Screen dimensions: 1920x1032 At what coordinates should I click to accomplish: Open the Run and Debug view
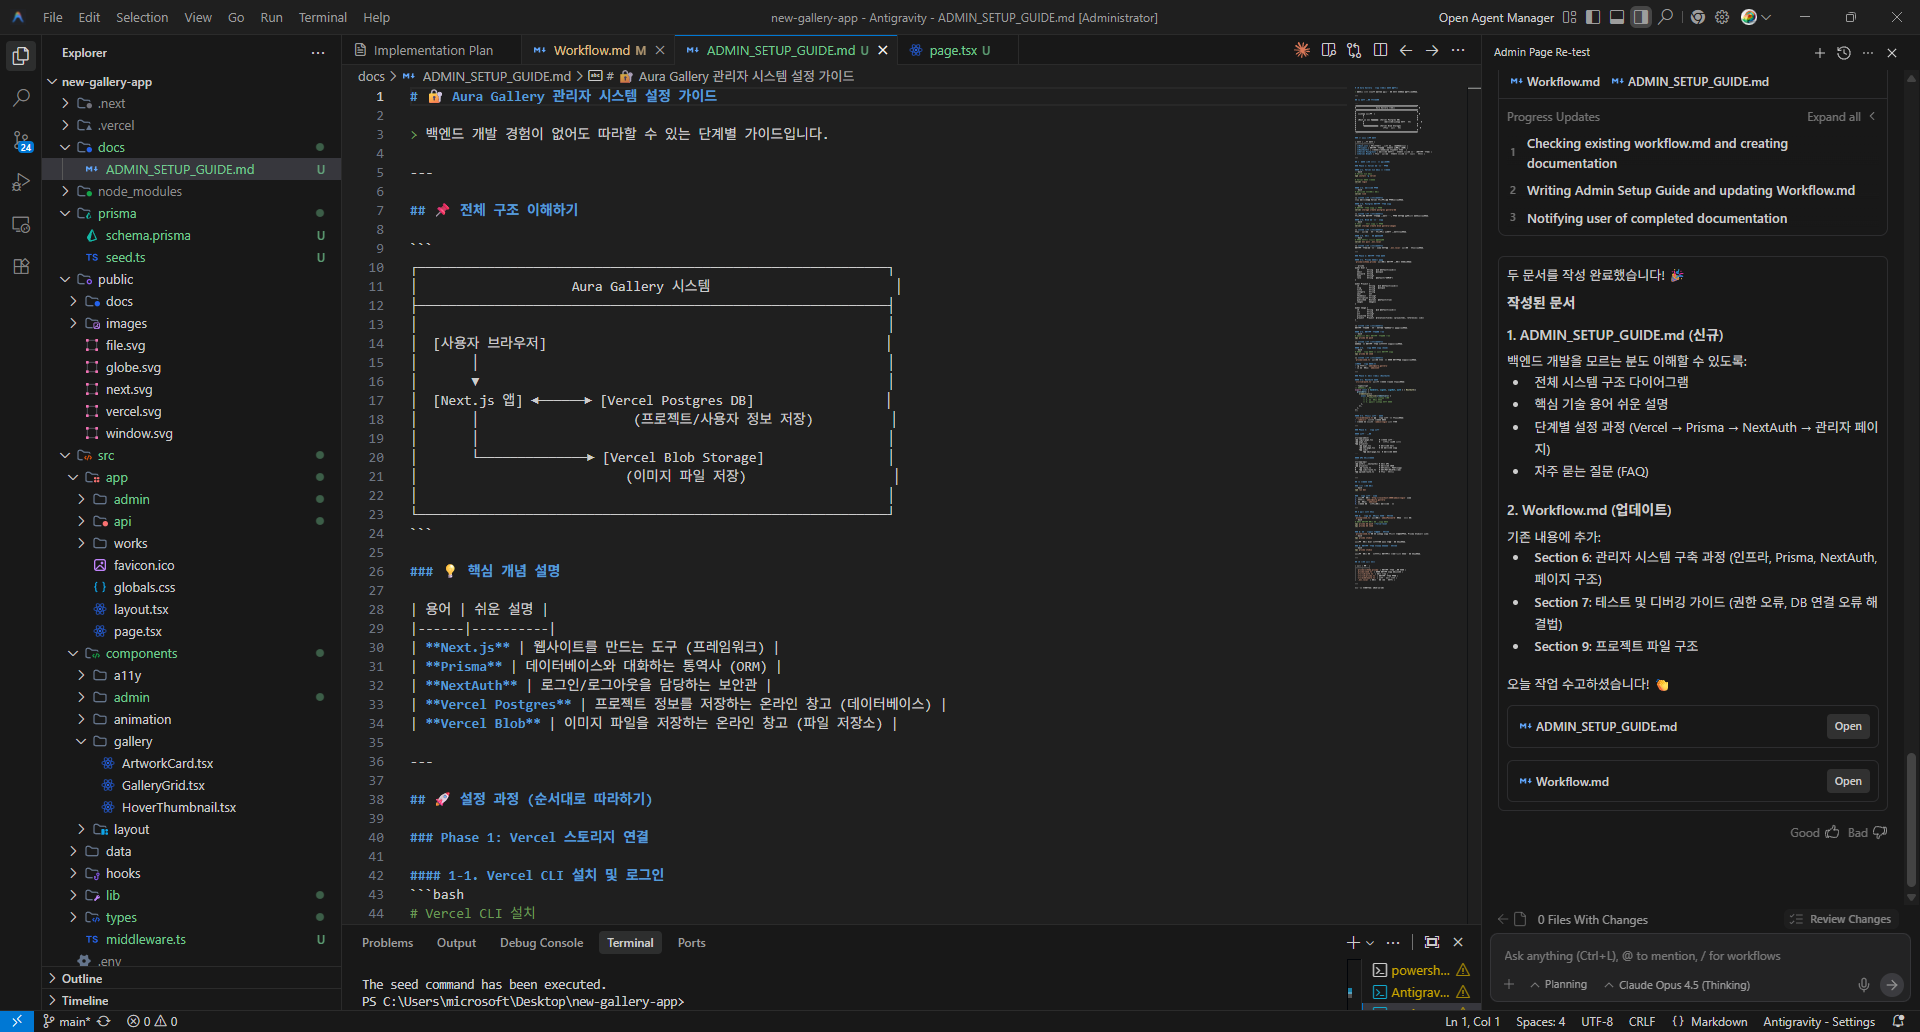coord(21,182)
